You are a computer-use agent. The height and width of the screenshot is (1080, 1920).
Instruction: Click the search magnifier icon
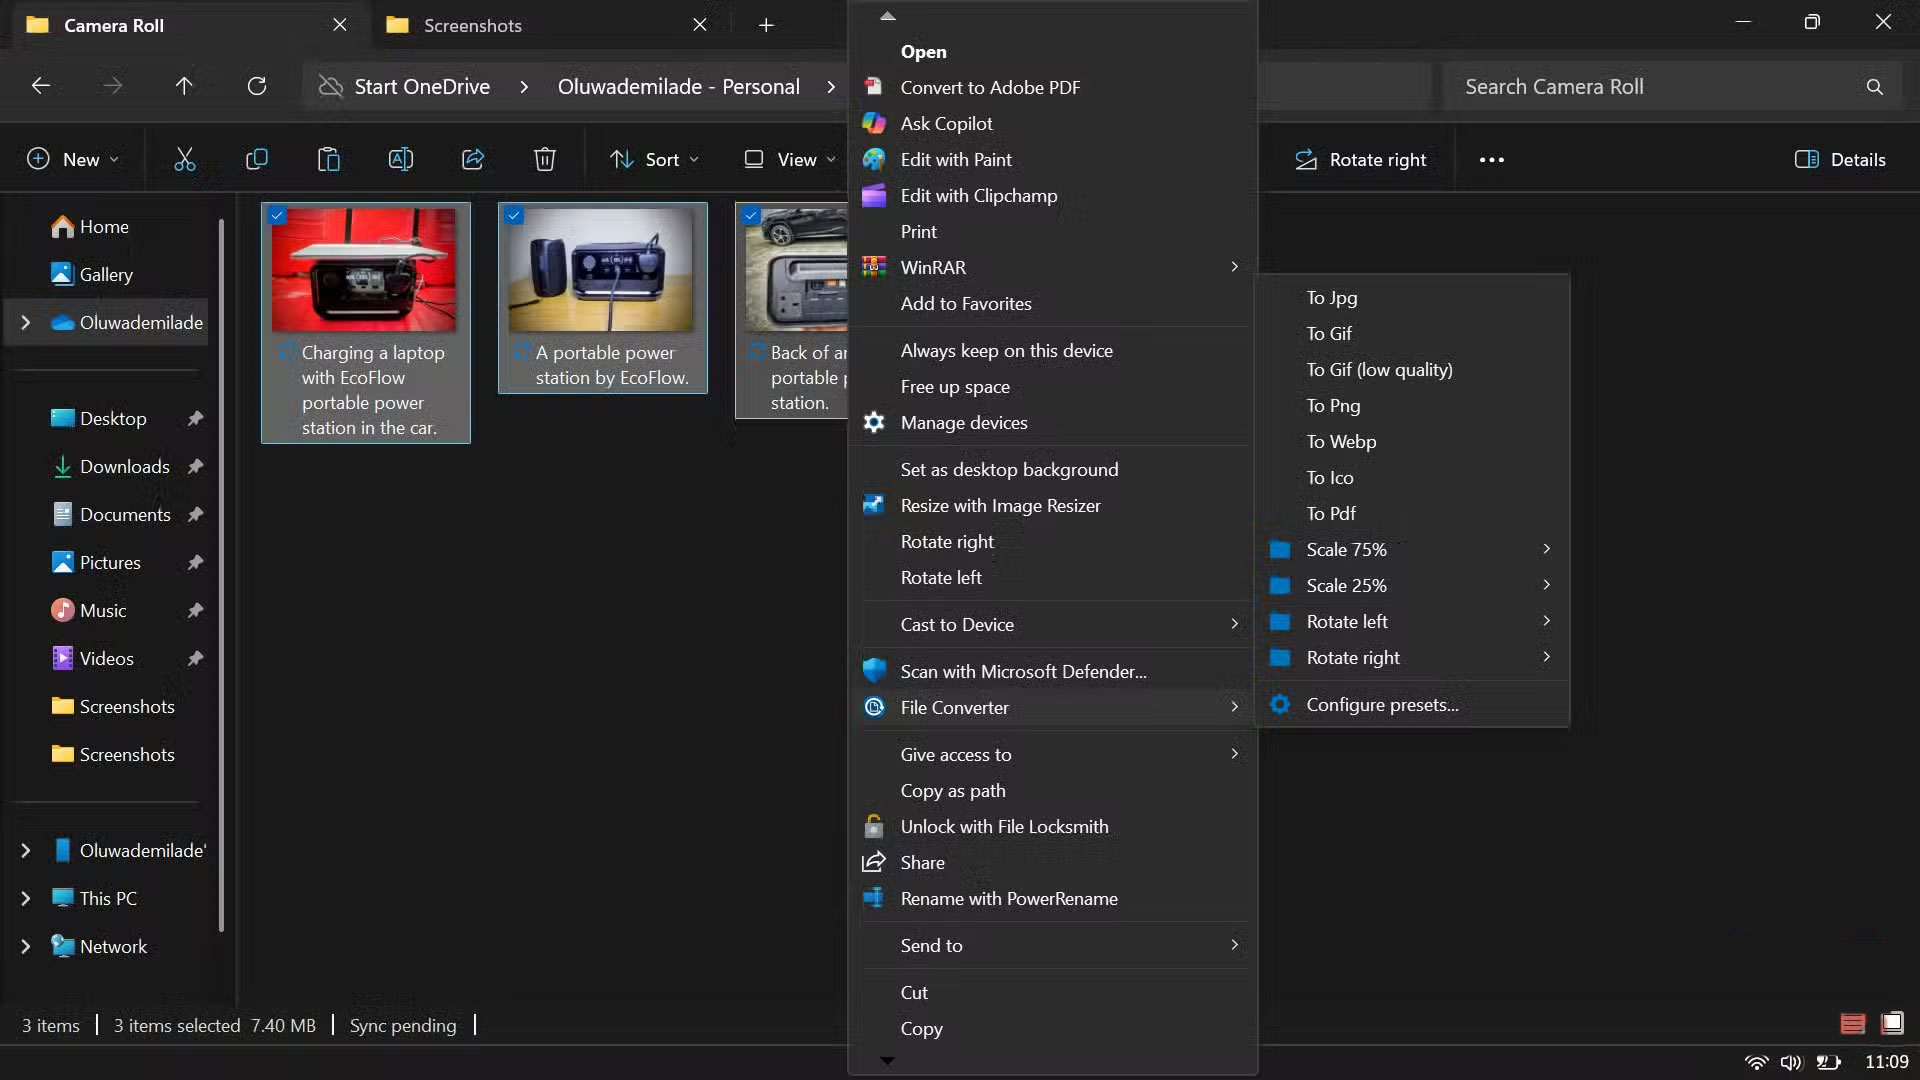[x=1874, y=87]
